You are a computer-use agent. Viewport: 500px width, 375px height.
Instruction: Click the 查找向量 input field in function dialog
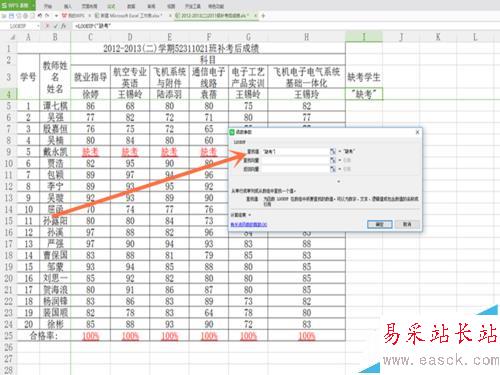coord(295,160)
